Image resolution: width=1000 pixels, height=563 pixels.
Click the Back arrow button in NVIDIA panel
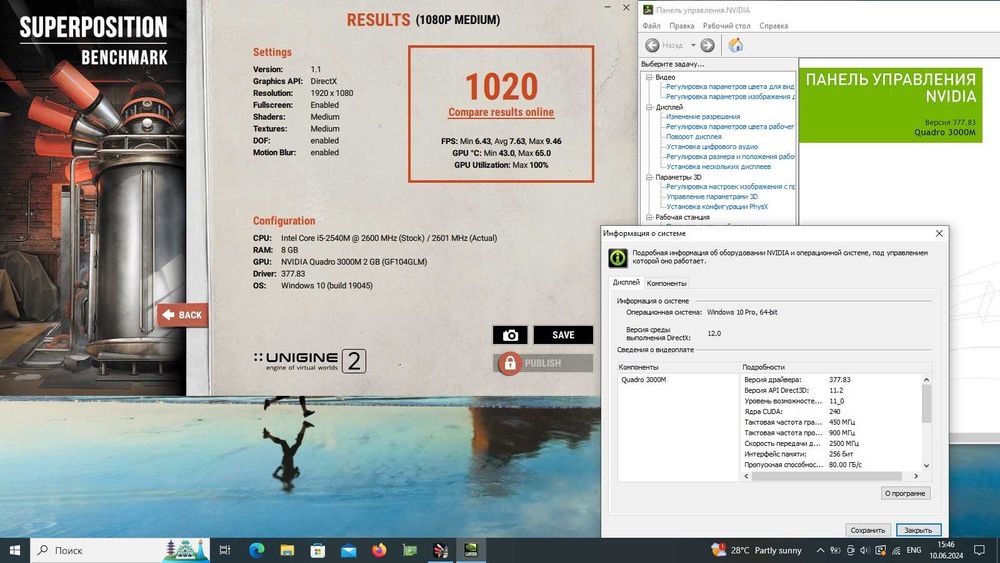tap(652, 45)
